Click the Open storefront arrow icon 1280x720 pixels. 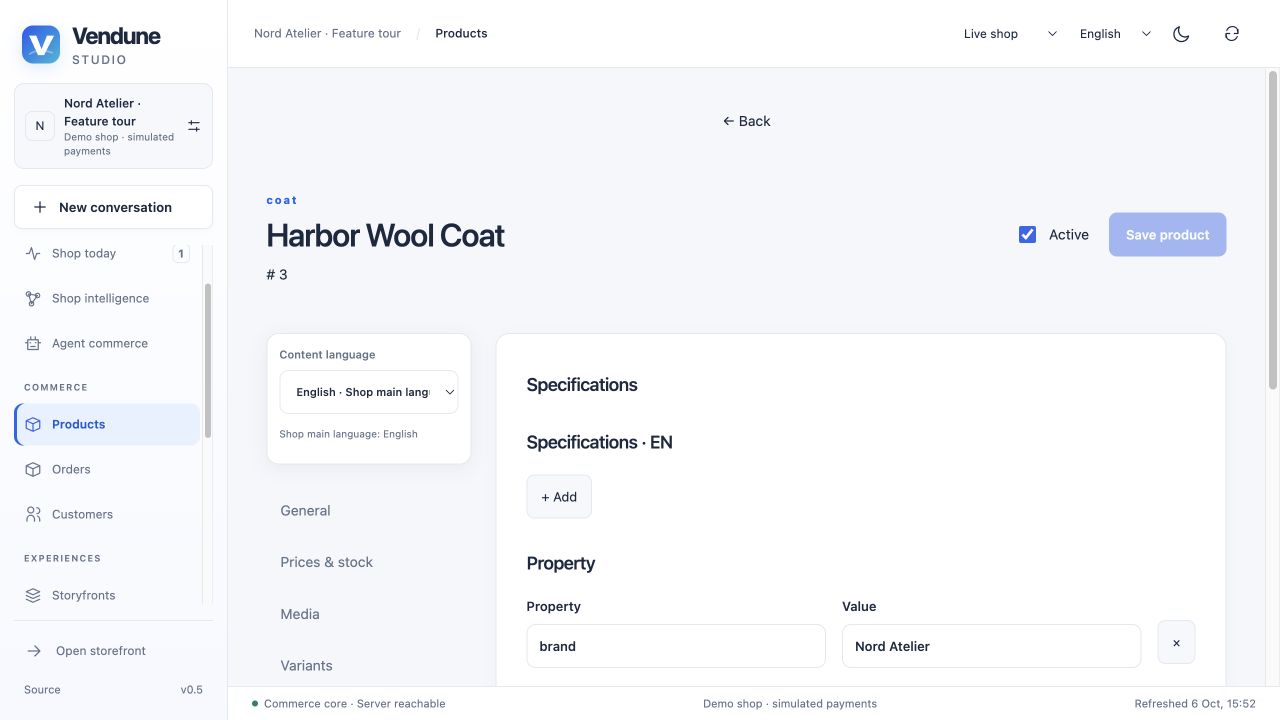click(x=34, y=651)
